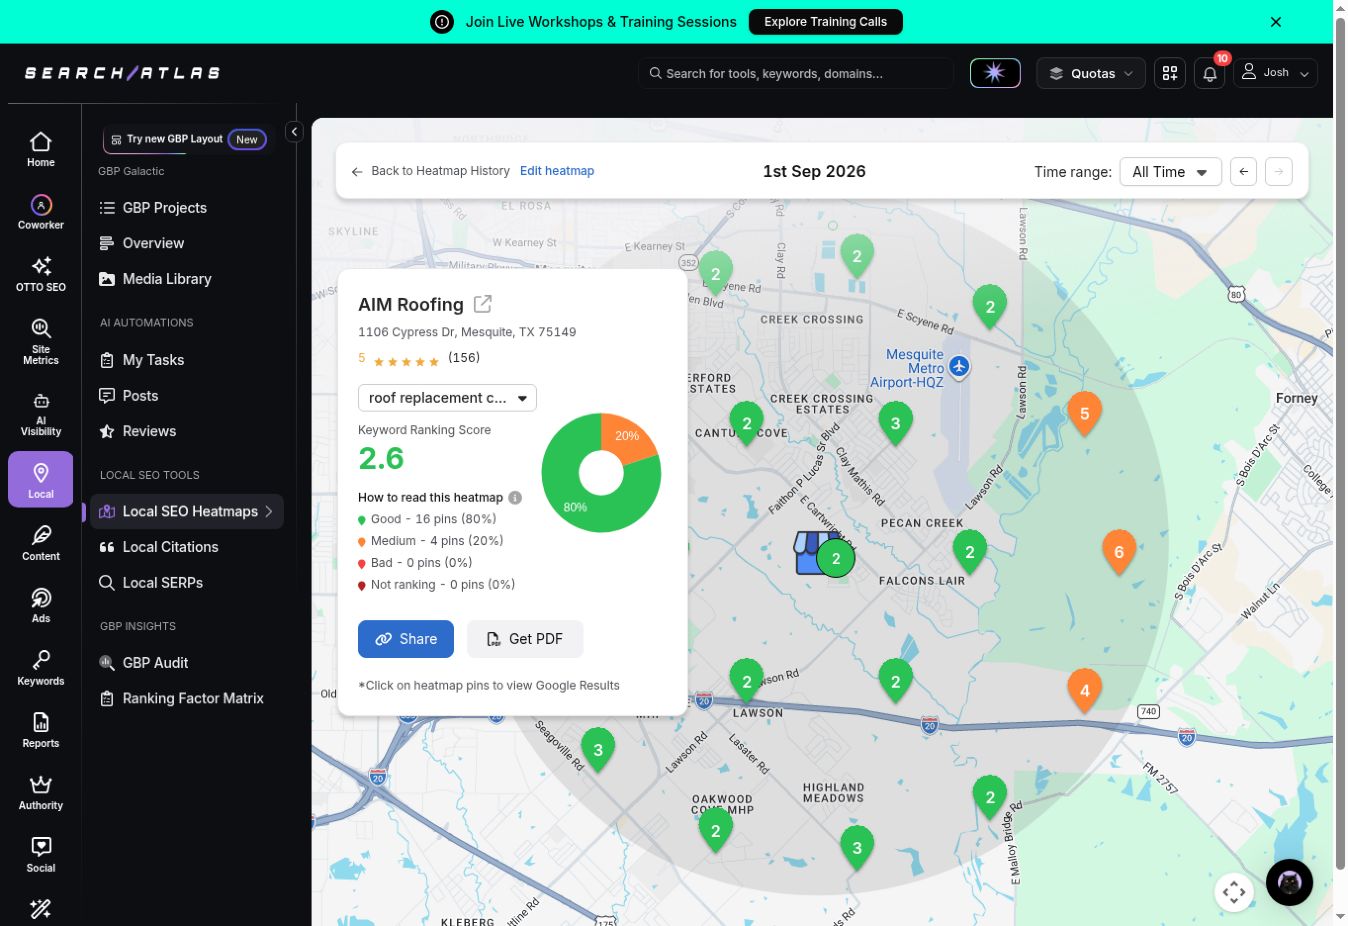
Task: Expand Local SEO Heatmaps chevron
Action: point(269,511)
